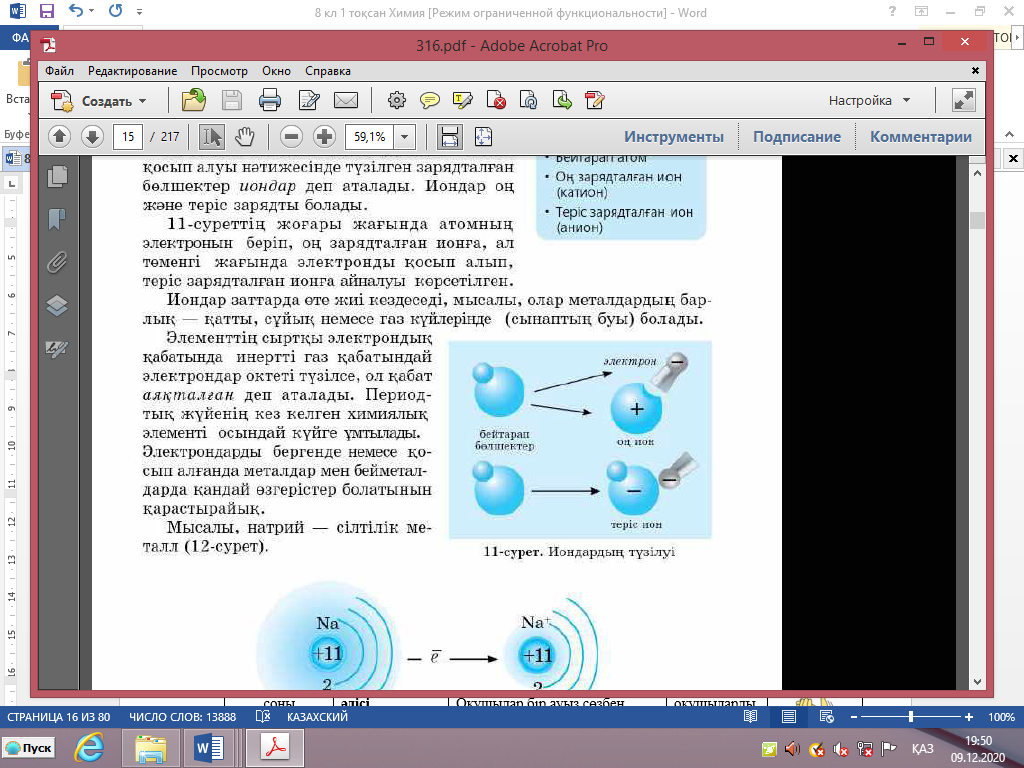
Task: Open the Редактирование menu
Action: click(132, 71)
